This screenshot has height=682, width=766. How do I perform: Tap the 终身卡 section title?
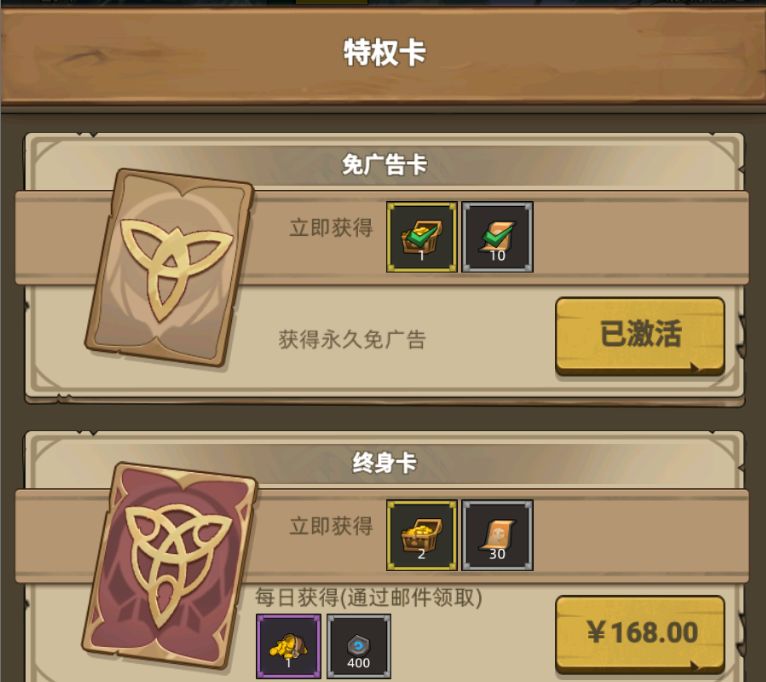click(384, 462)
